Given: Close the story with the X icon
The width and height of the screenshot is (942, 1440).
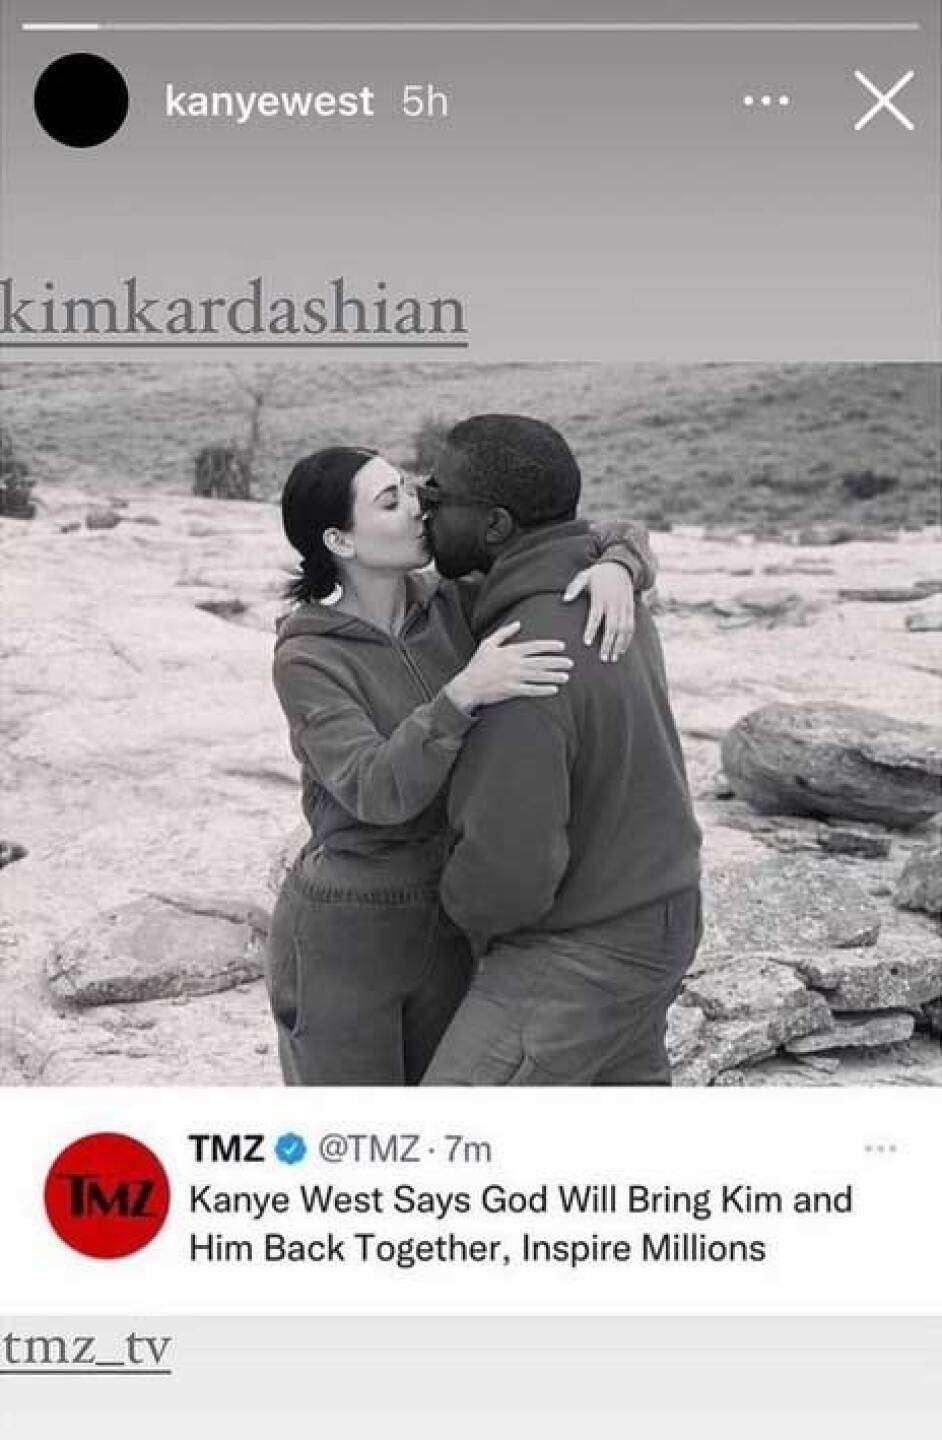Looking at the screenshot, I should 884,101.
